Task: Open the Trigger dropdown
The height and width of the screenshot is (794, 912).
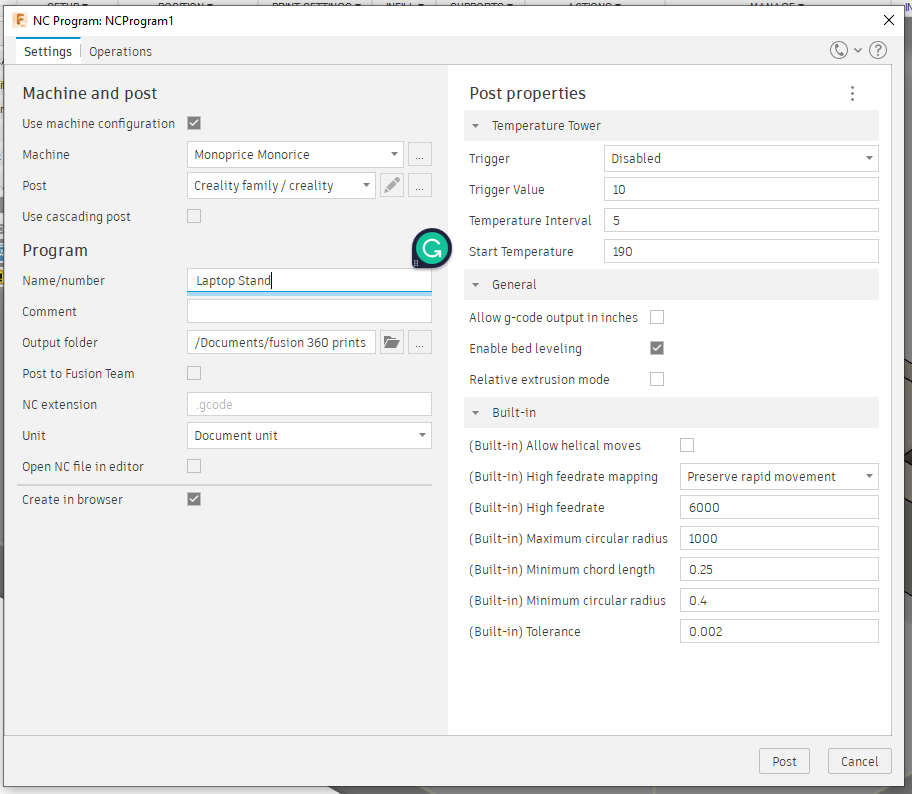Action: tap(741, 158)
